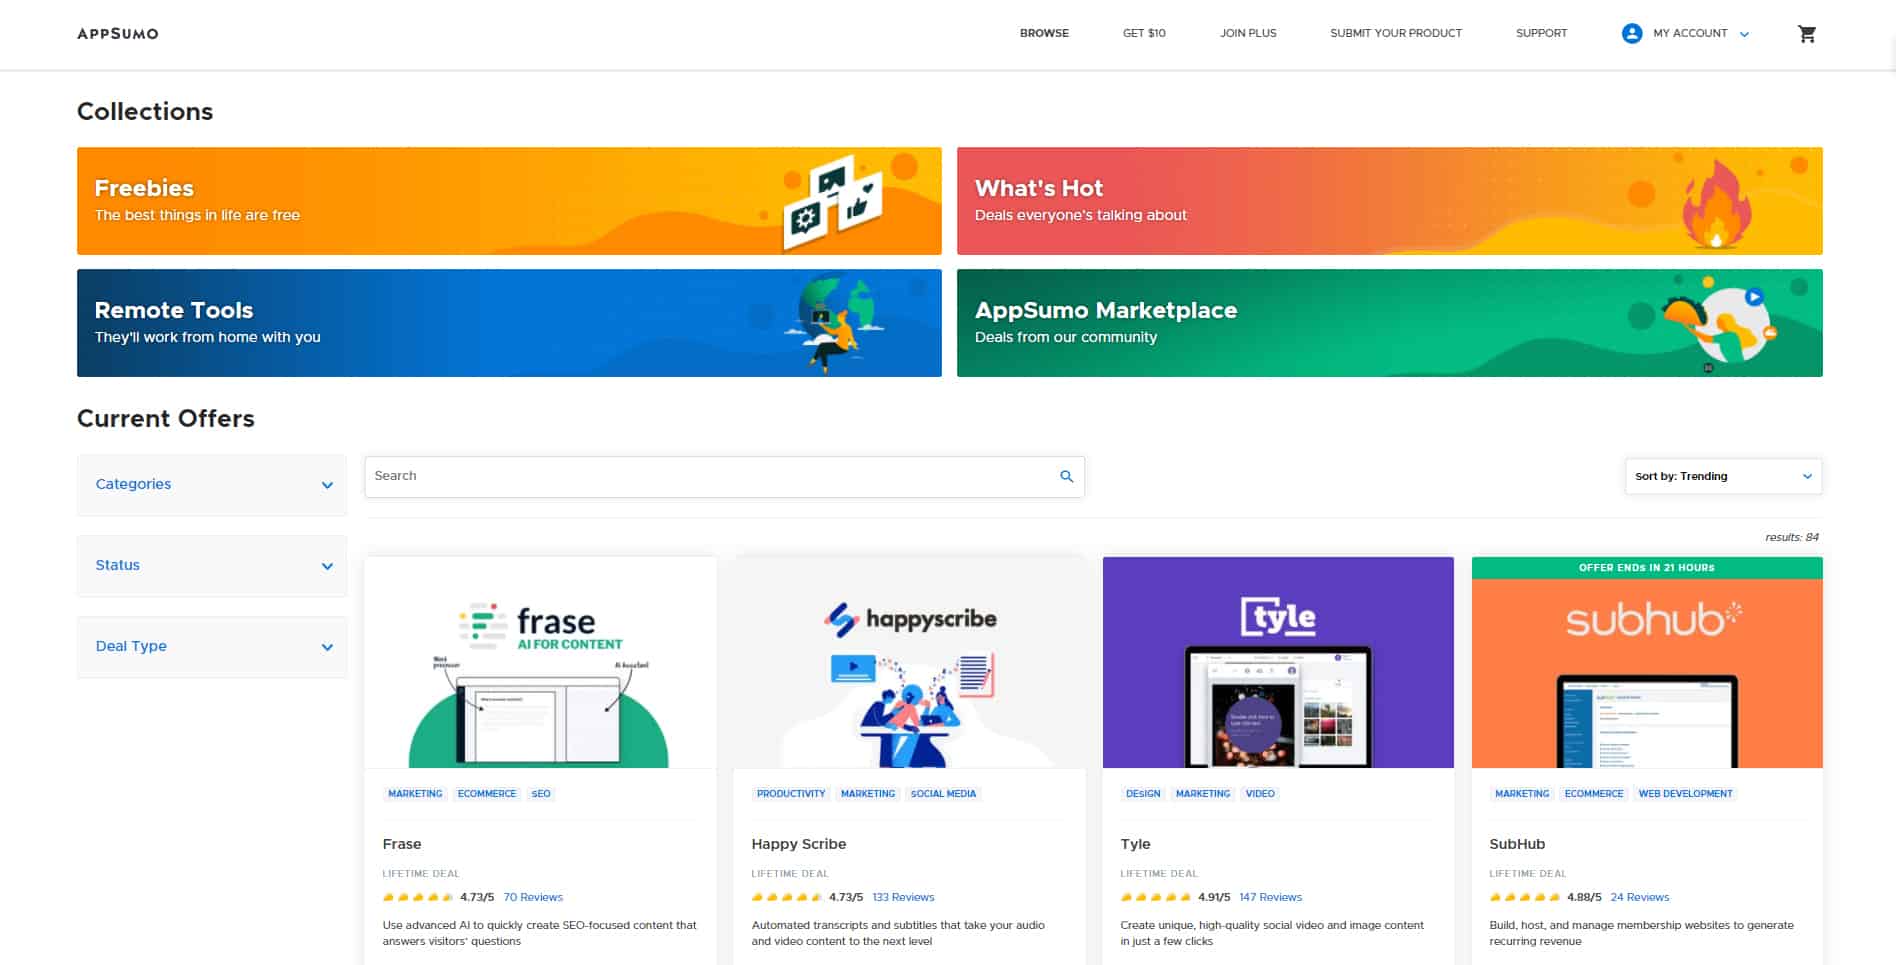Expand the Categories filter
This screenshot has height=965, width=1896.
click(211, 484)
